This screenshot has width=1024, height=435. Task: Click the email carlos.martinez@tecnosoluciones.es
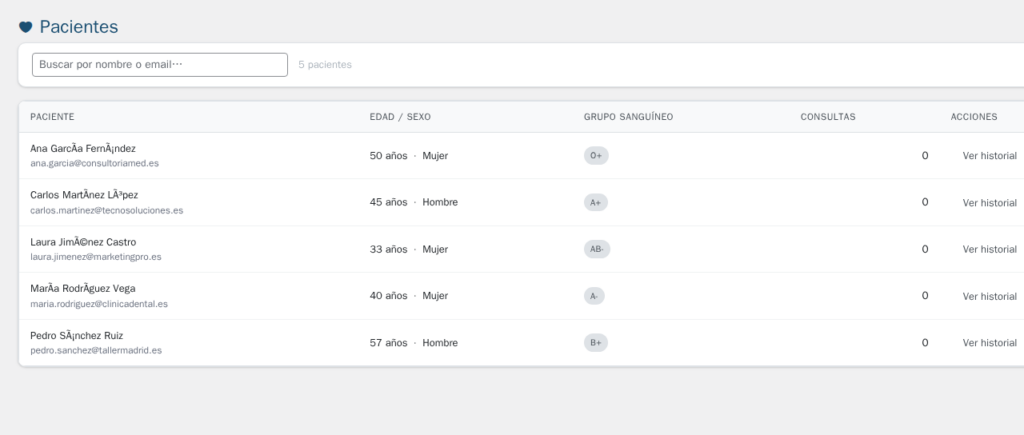pyautogui.click(x=107, y=210)
